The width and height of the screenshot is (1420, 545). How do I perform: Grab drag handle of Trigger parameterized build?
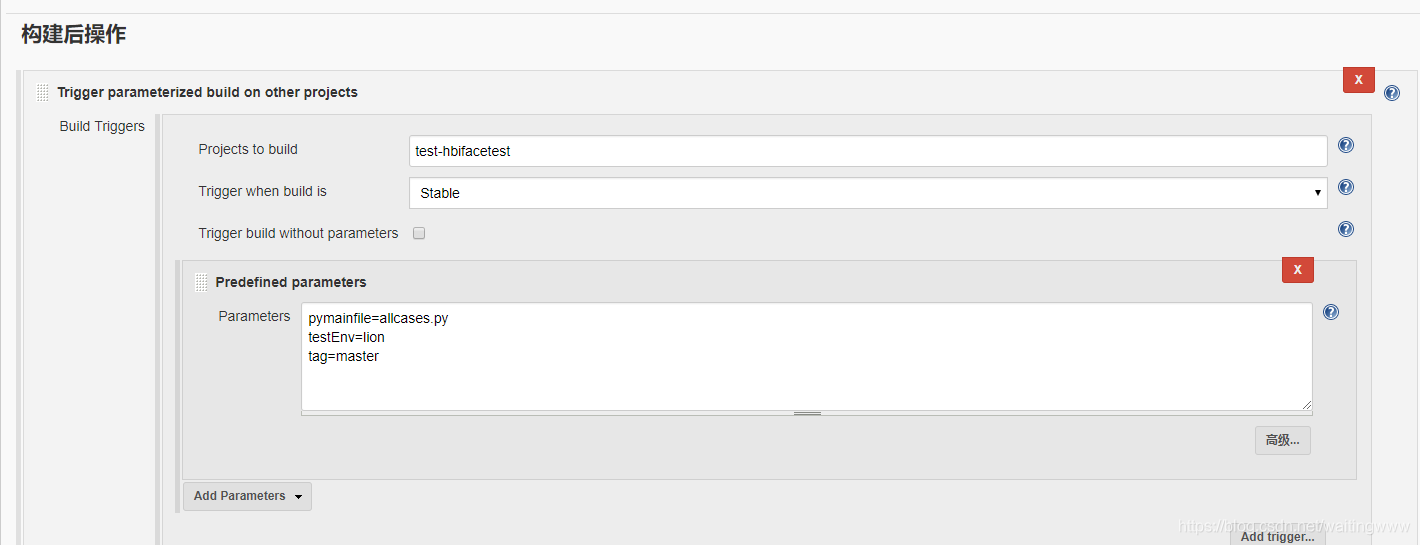(x=42, y=92)
